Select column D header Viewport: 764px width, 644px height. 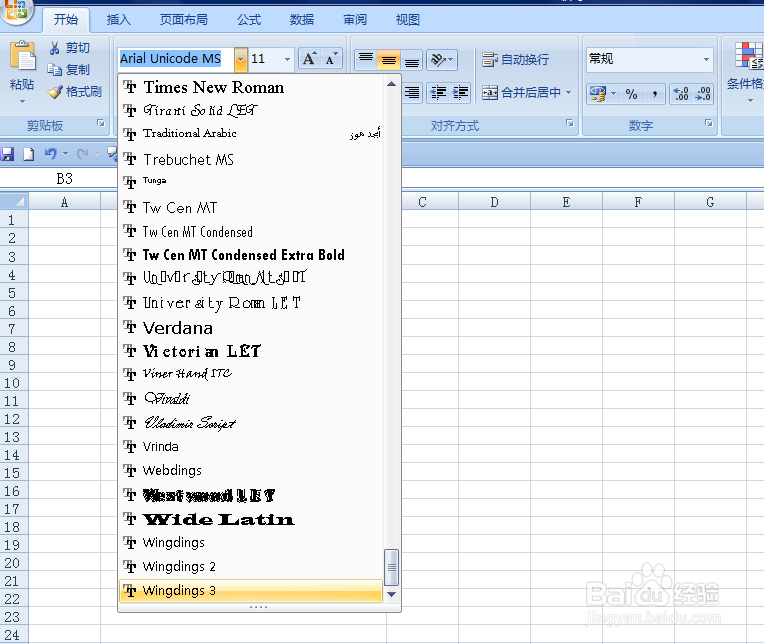494,202
